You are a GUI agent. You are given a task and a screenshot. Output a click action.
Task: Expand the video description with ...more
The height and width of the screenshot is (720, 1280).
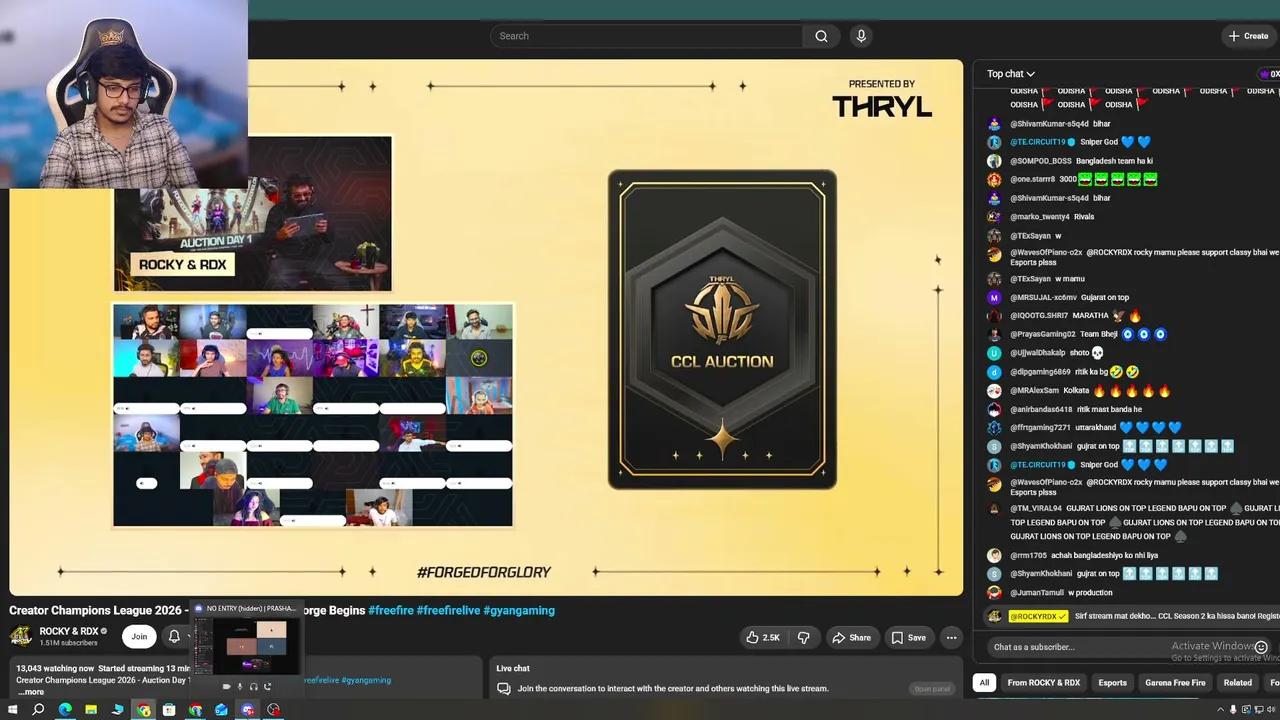[30, 692]
